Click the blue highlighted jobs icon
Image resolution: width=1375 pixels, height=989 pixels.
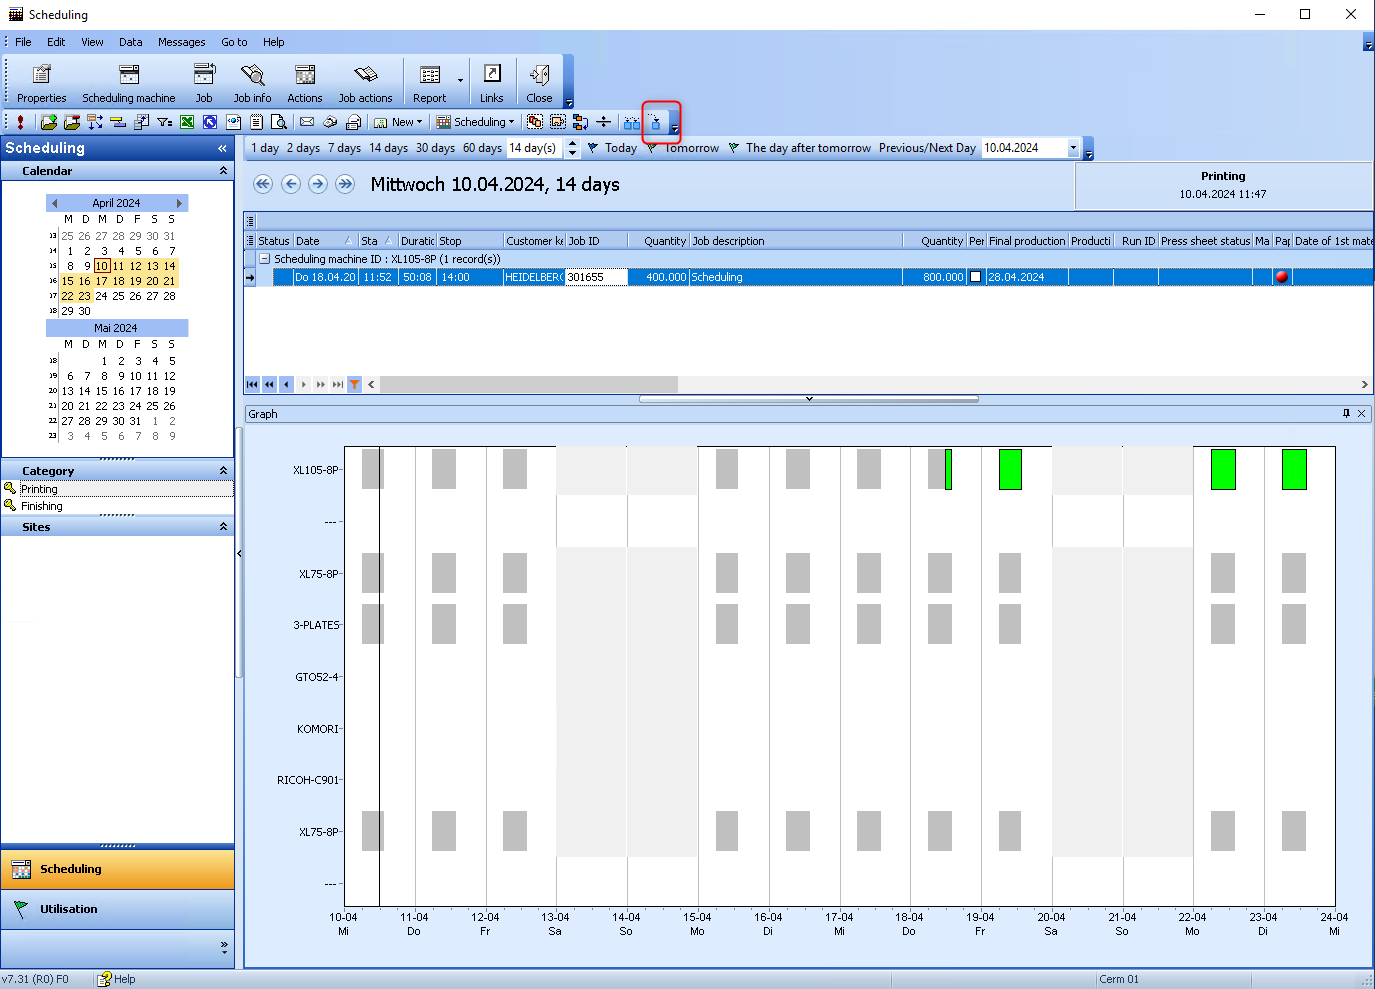[x=656, y=122]
